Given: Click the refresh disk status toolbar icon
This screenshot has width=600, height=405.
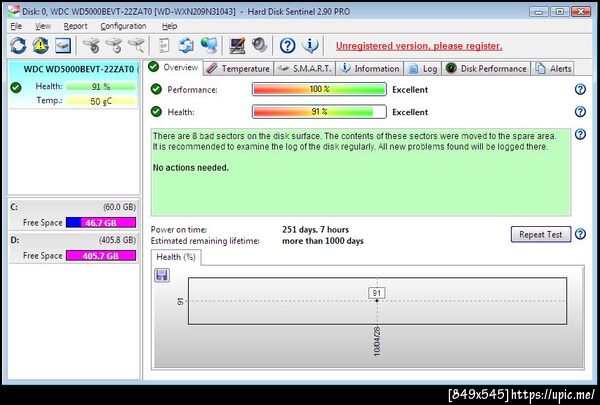Looking at the screenshot, I should pos(18,46).
